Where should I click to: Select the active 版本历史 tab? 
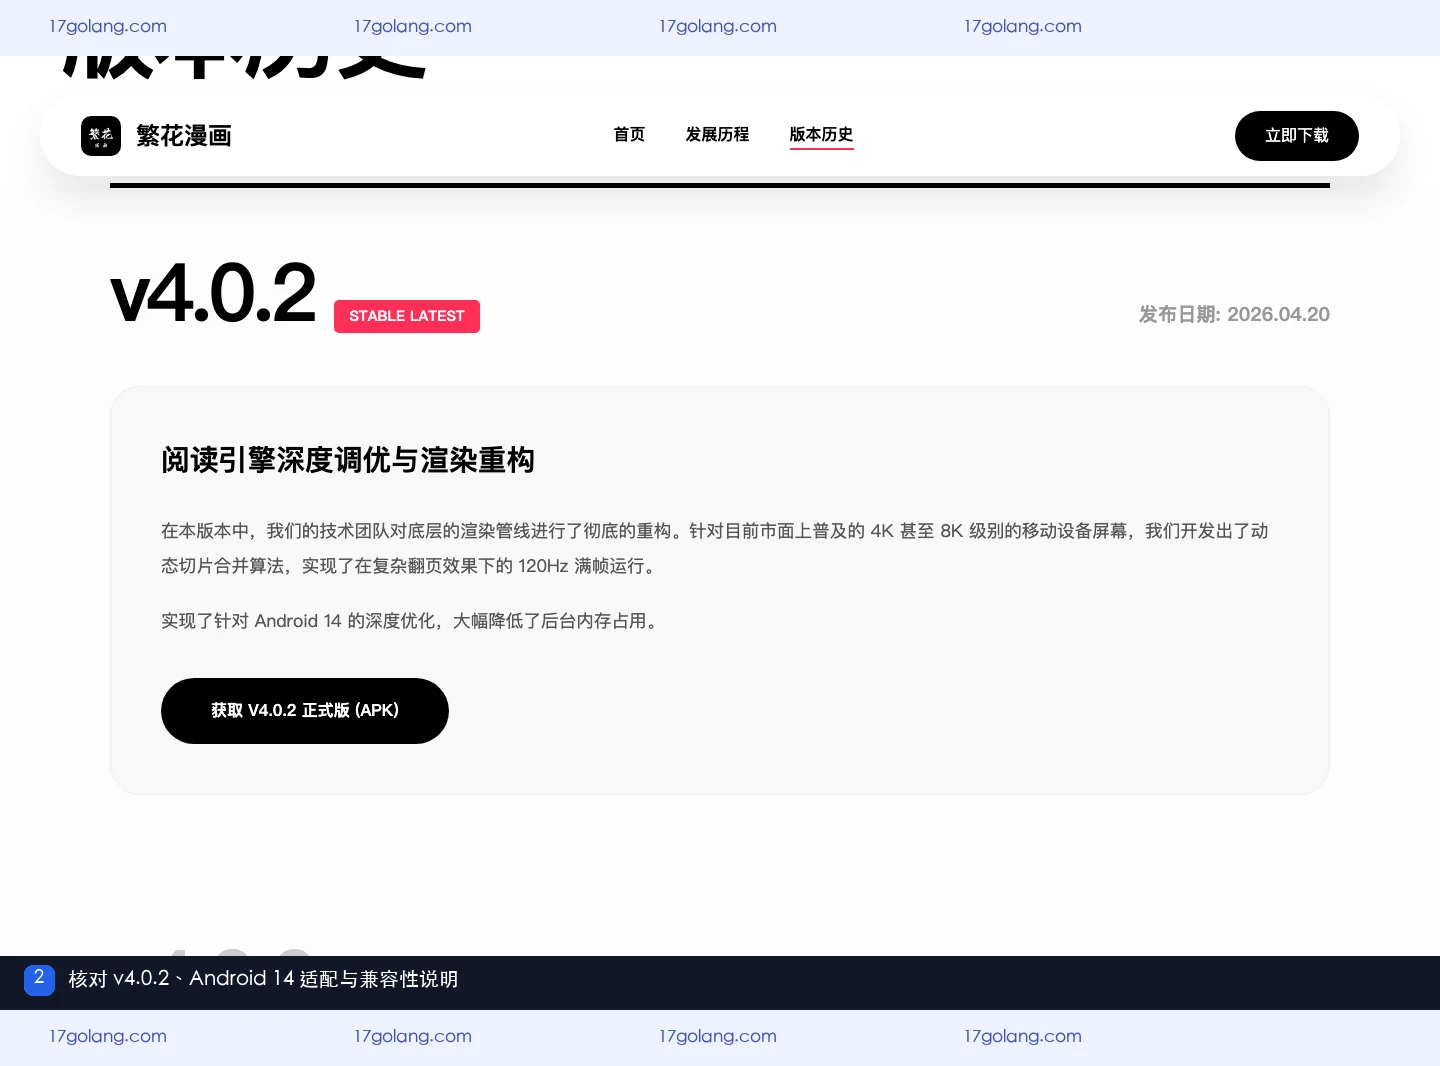[x=821, y=135]
